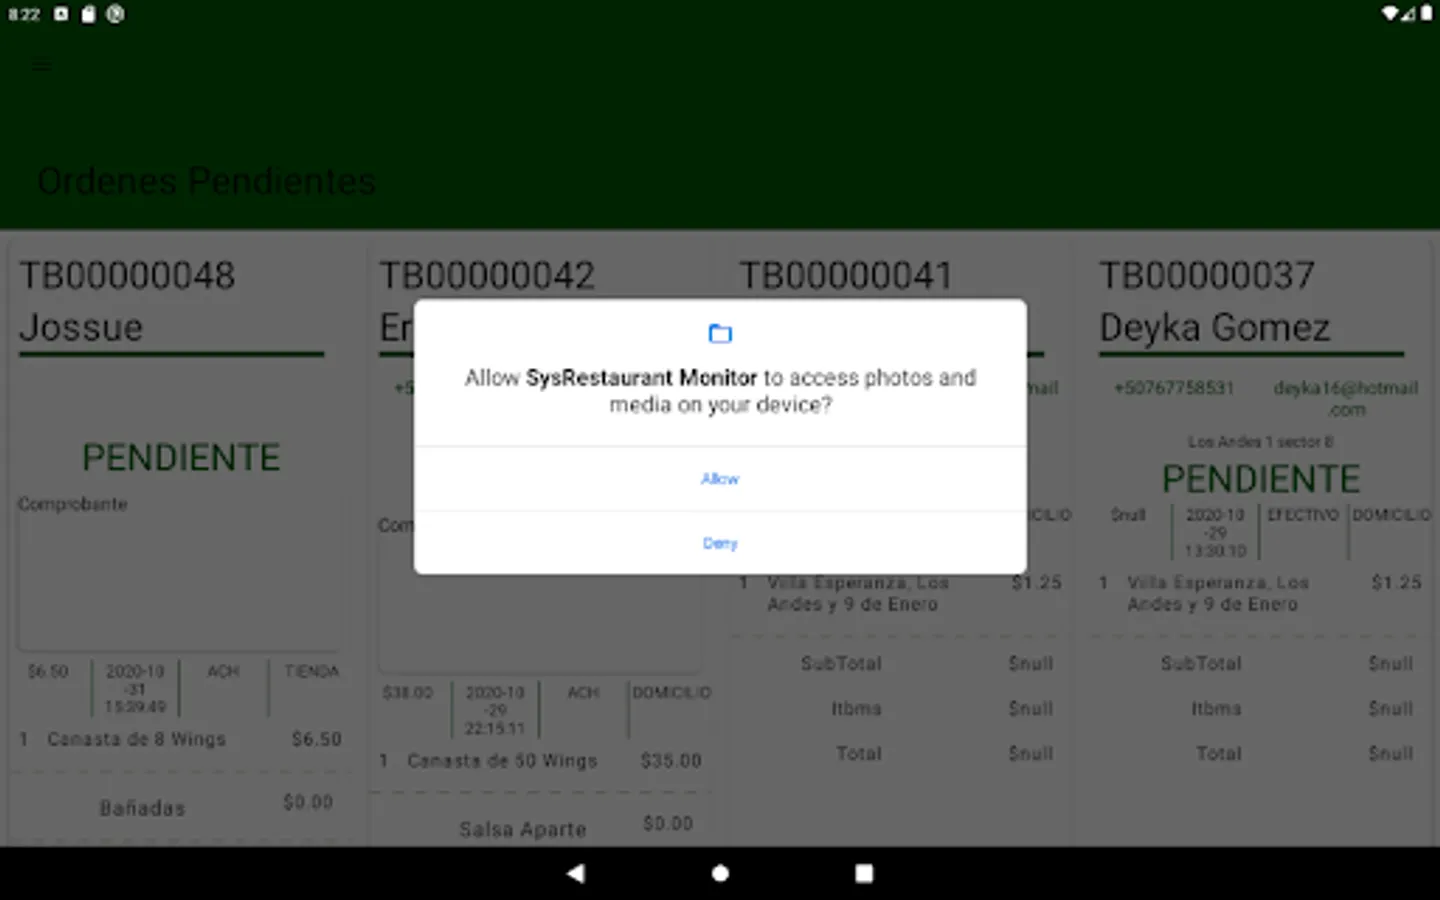The image size is (1440, 900).
Task: Click the deyka16@hotmail.com email
Action: point(1346,398)
